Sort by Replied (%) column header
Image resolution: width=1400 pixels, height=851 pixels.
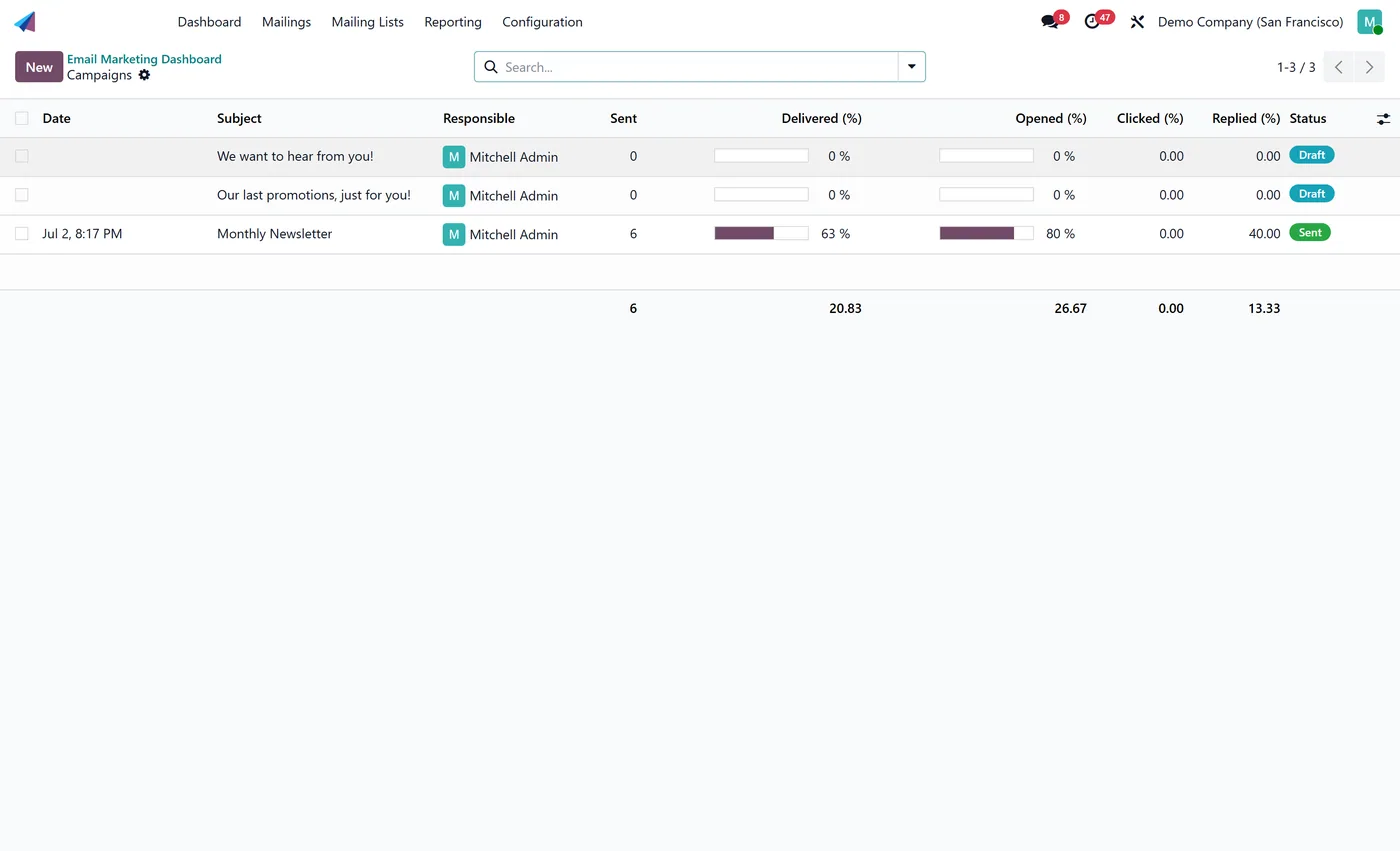click(1246, 118)
